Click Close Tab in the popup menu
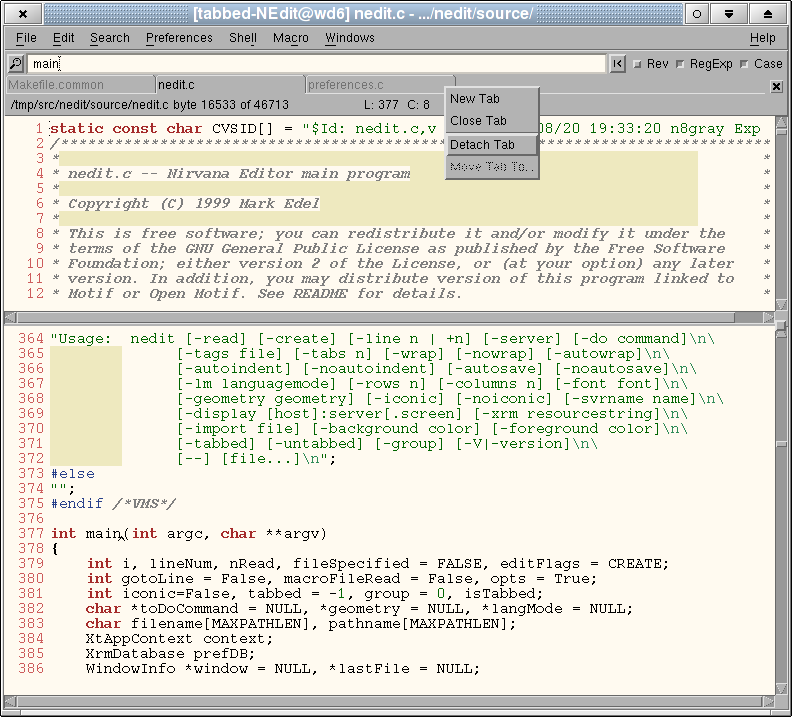Screen dimensions: 792x717 pos(478,121)
